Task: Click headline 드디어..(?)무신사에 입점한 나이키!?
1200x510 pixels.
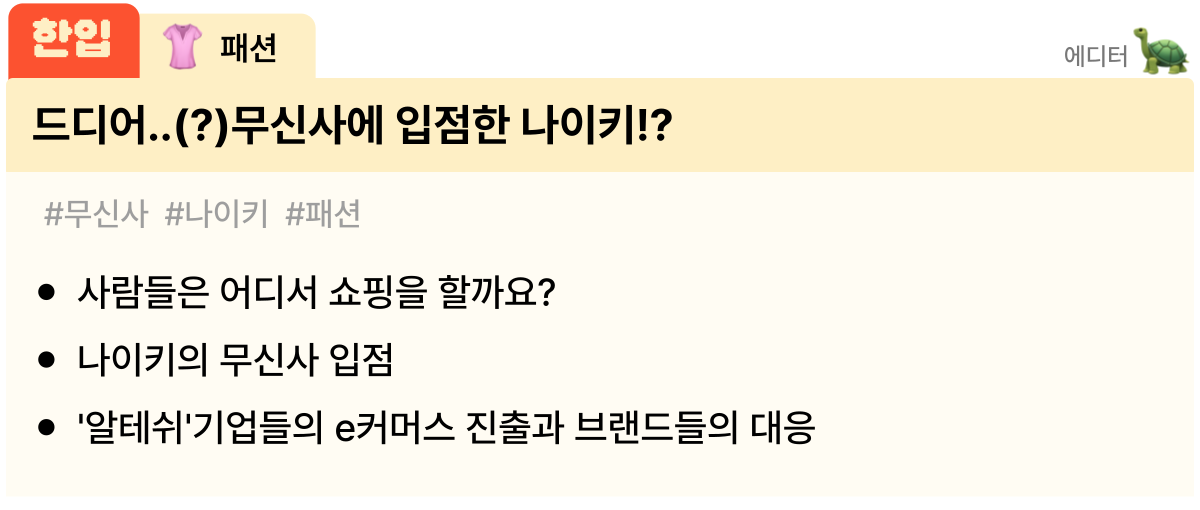Action: [x=352, y=125]
